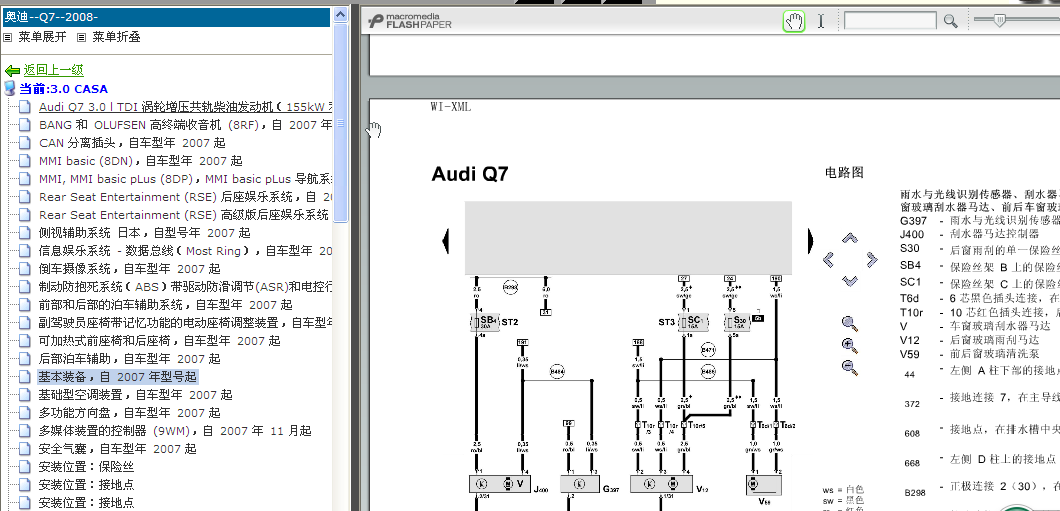Click the left panel vertical scrollbar thumb

tap(341, 123)
